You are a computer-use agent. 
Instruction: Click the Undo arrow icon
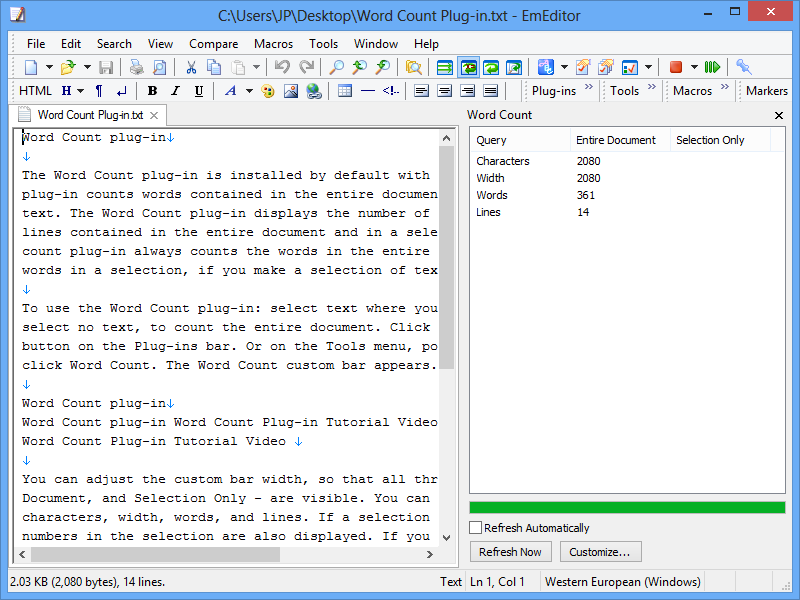(282, 67)
